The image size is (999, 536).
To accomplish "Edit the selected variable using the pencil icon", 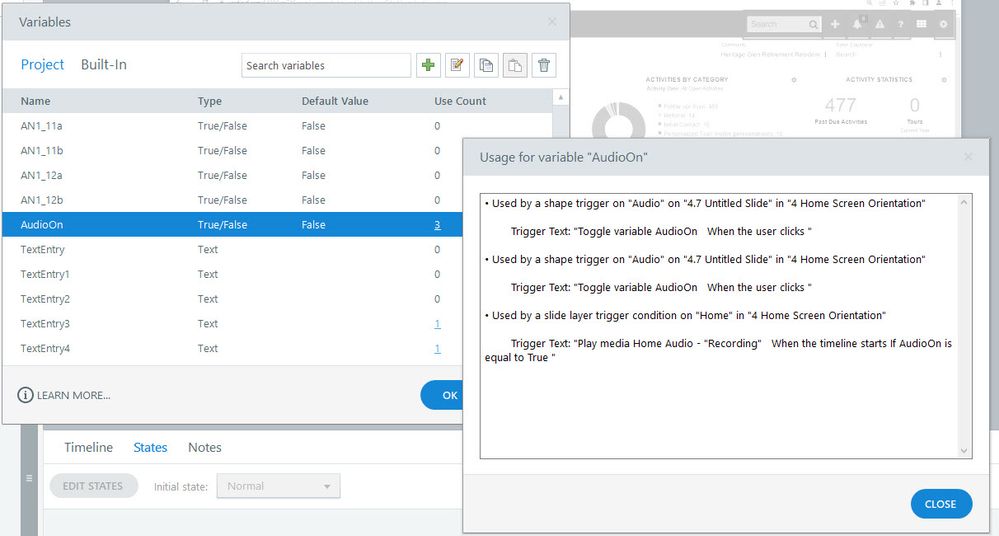I will pyautogui.click(x=457, y=65).
